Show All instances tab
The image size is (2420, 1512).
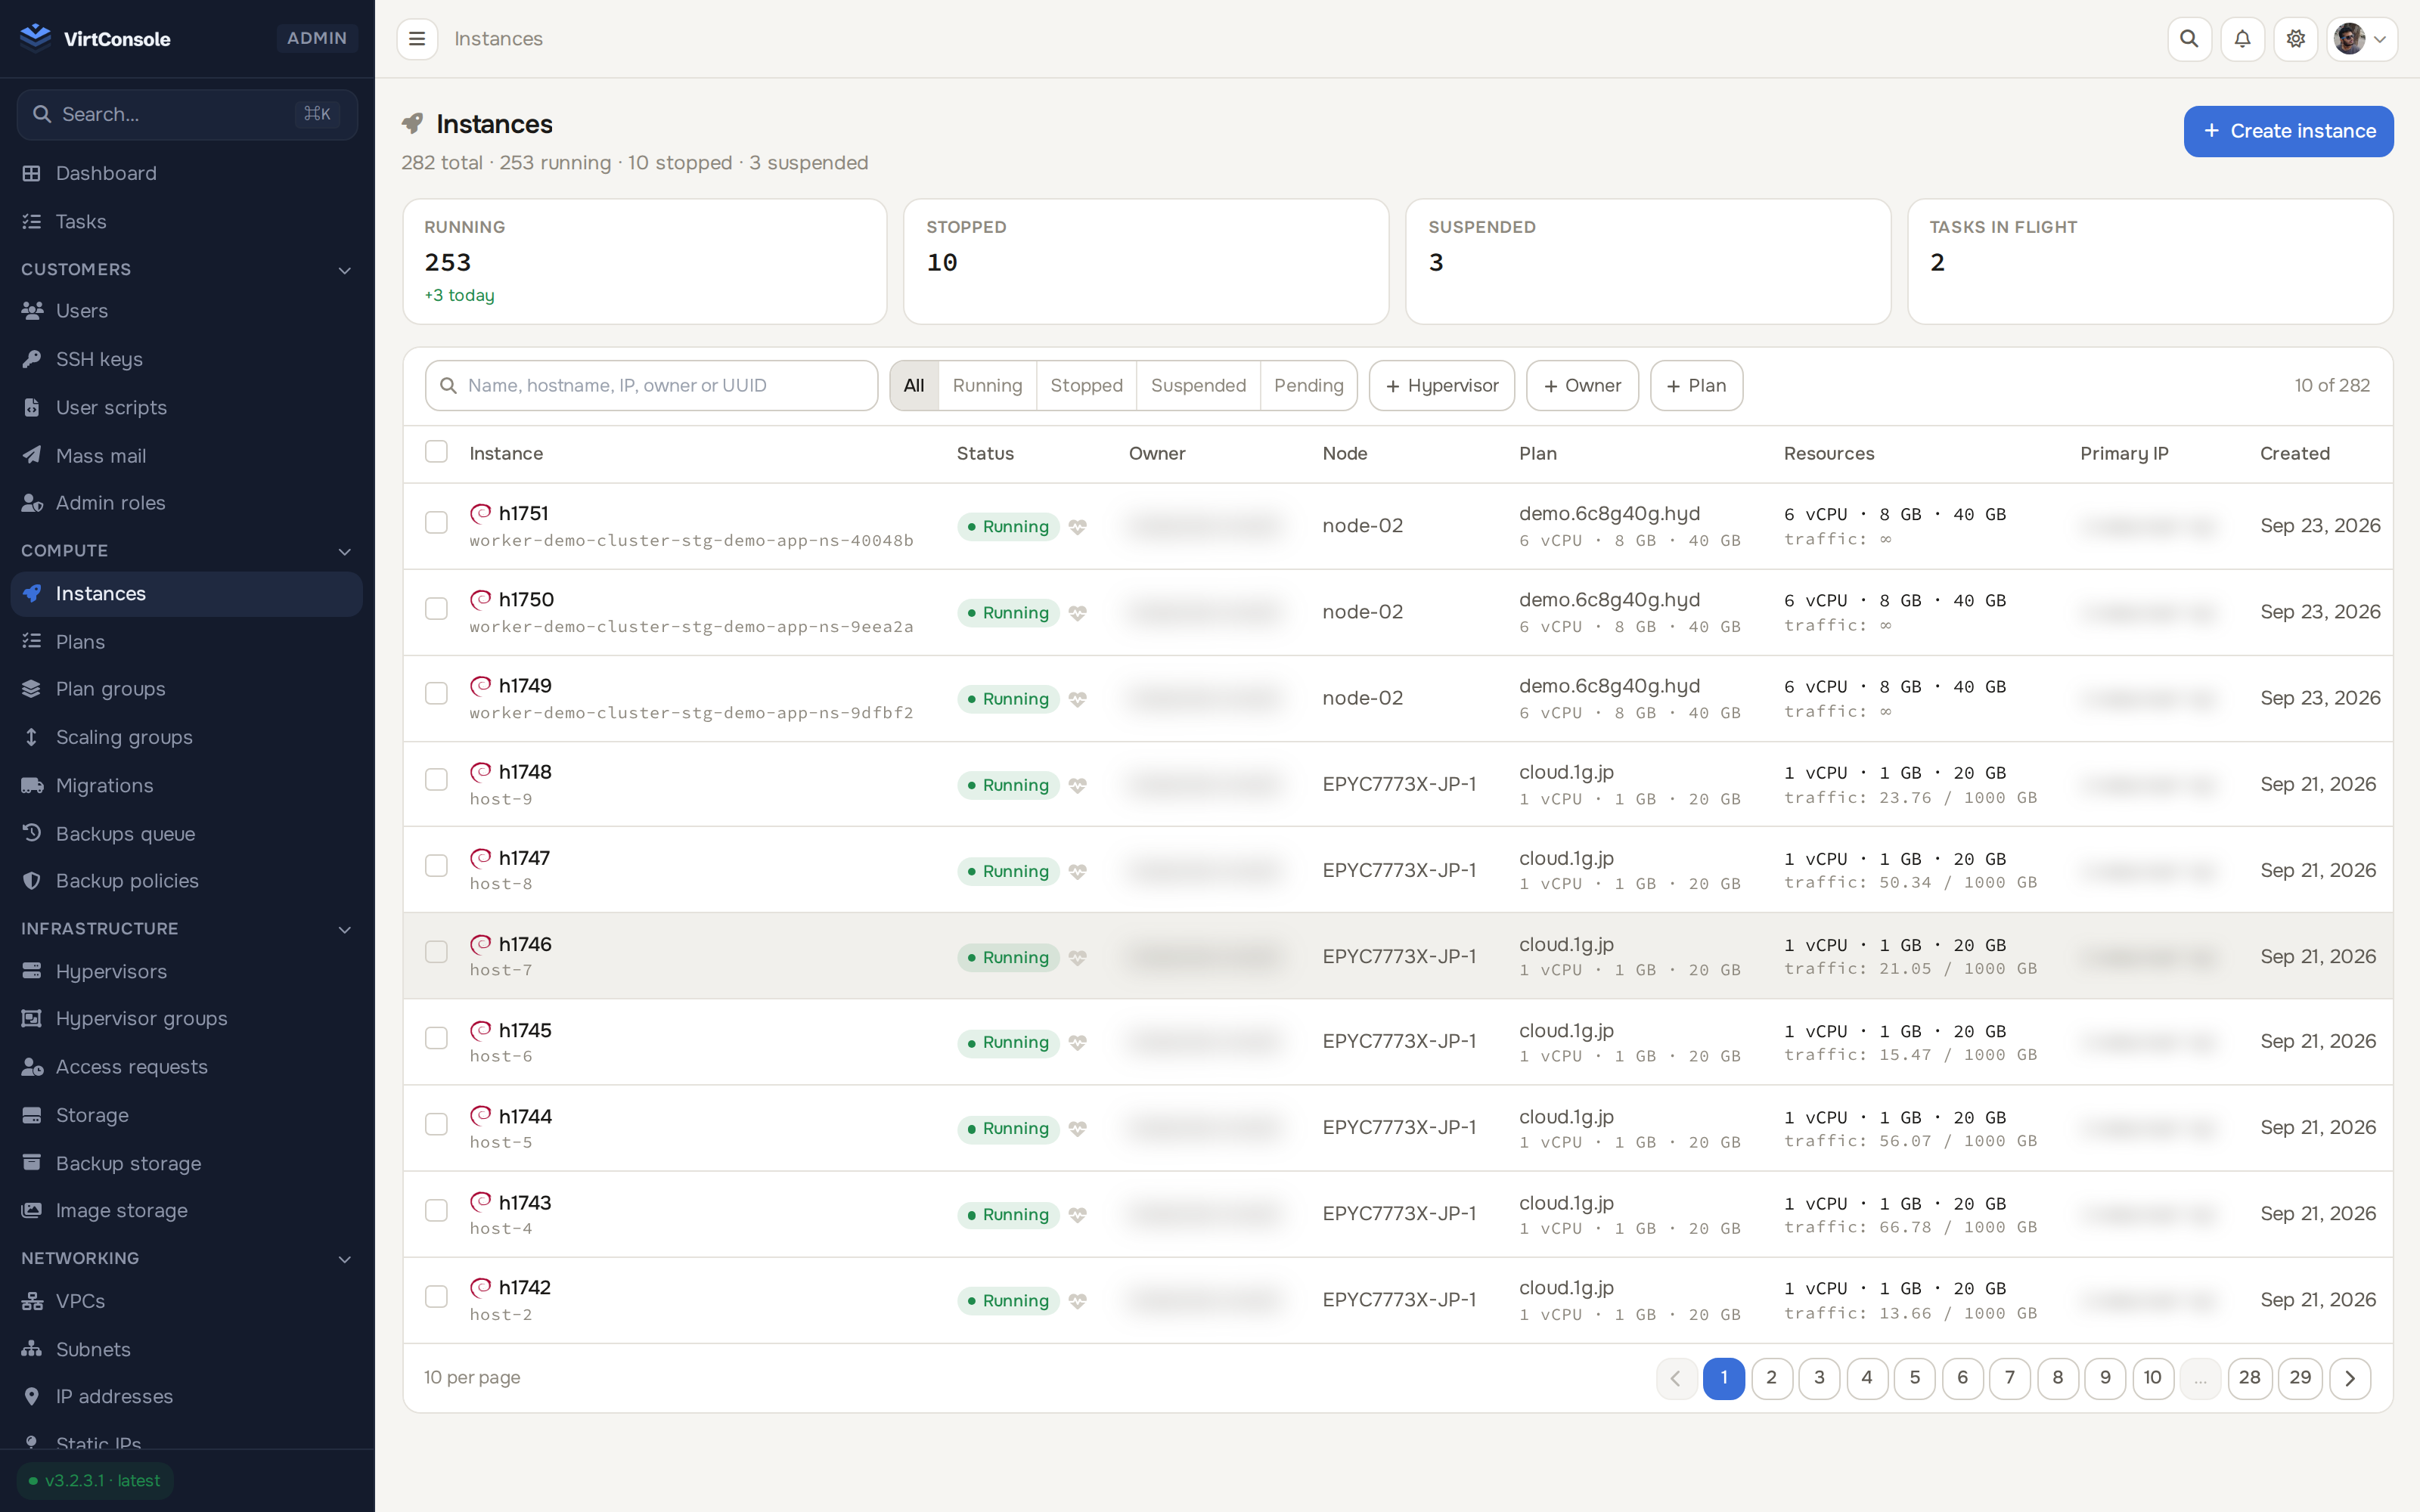tap(914, 386)
